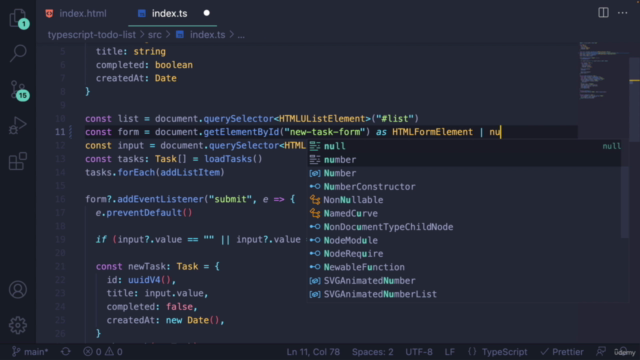Viewport: 640px width, 360px height.
Task: Select the NewableFunction suggestion
Action: click(x=464, y=267)
